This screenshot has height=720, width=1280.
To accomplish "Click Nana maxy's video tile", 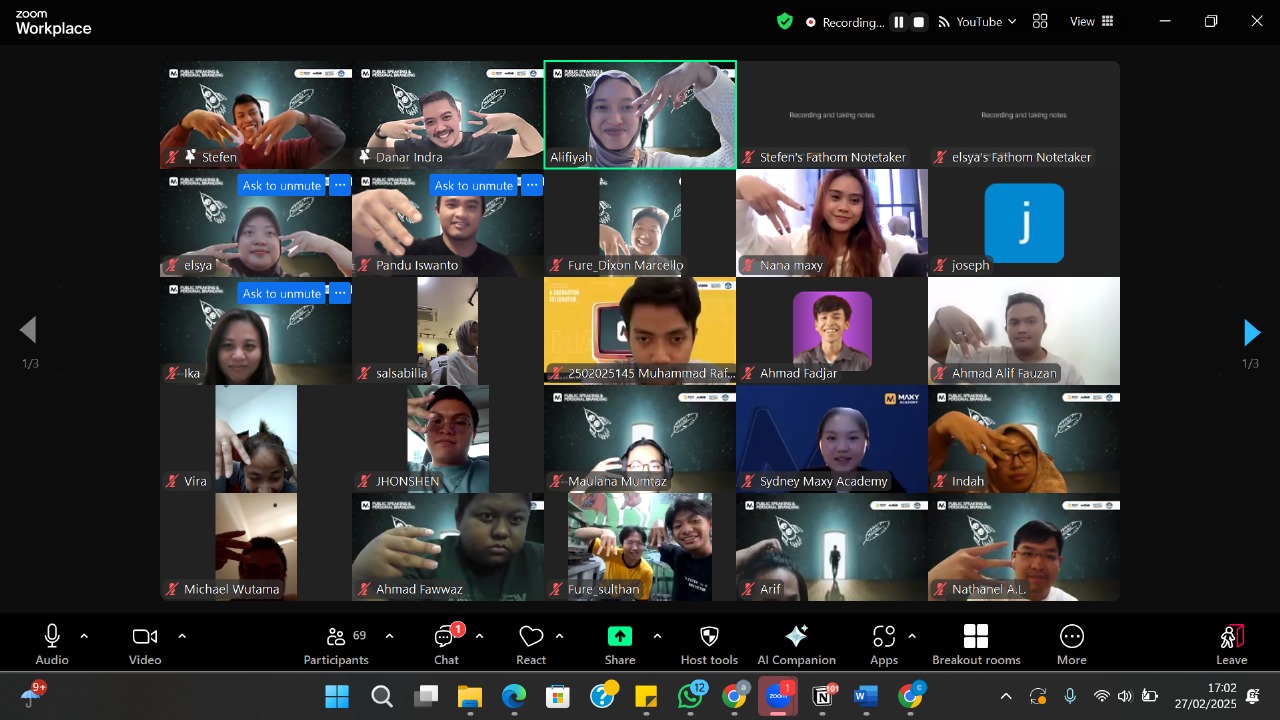I will (x=832, y=223).
